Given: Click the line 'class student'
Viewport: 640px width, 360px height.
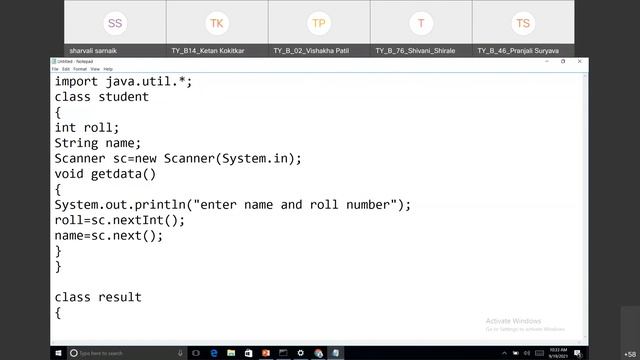Looking at the screenshot, I should (102, 97).
